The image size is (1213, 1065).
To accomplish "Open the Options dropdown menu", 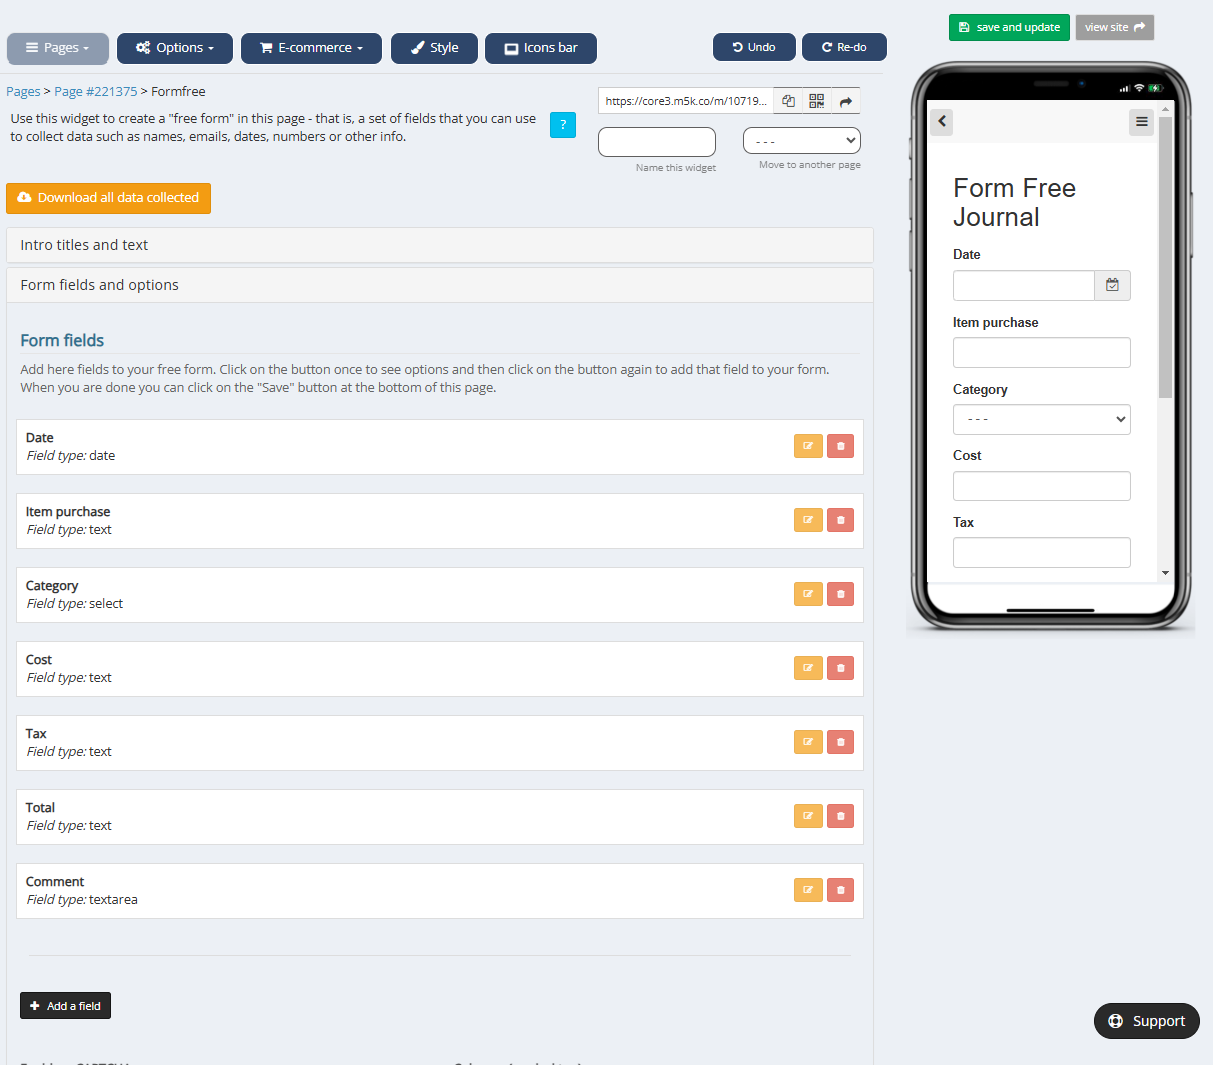I will click(174, 47).
